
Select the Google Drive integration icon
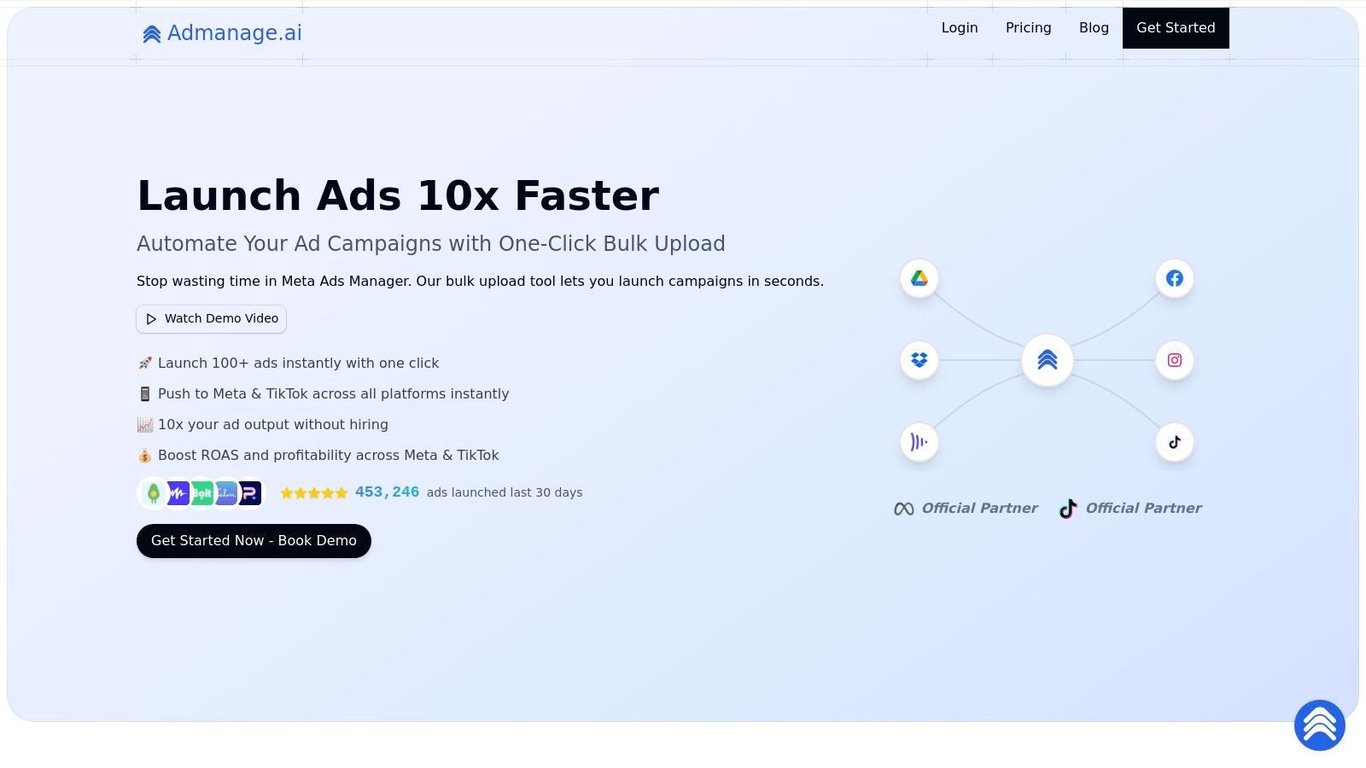[919, 278]
